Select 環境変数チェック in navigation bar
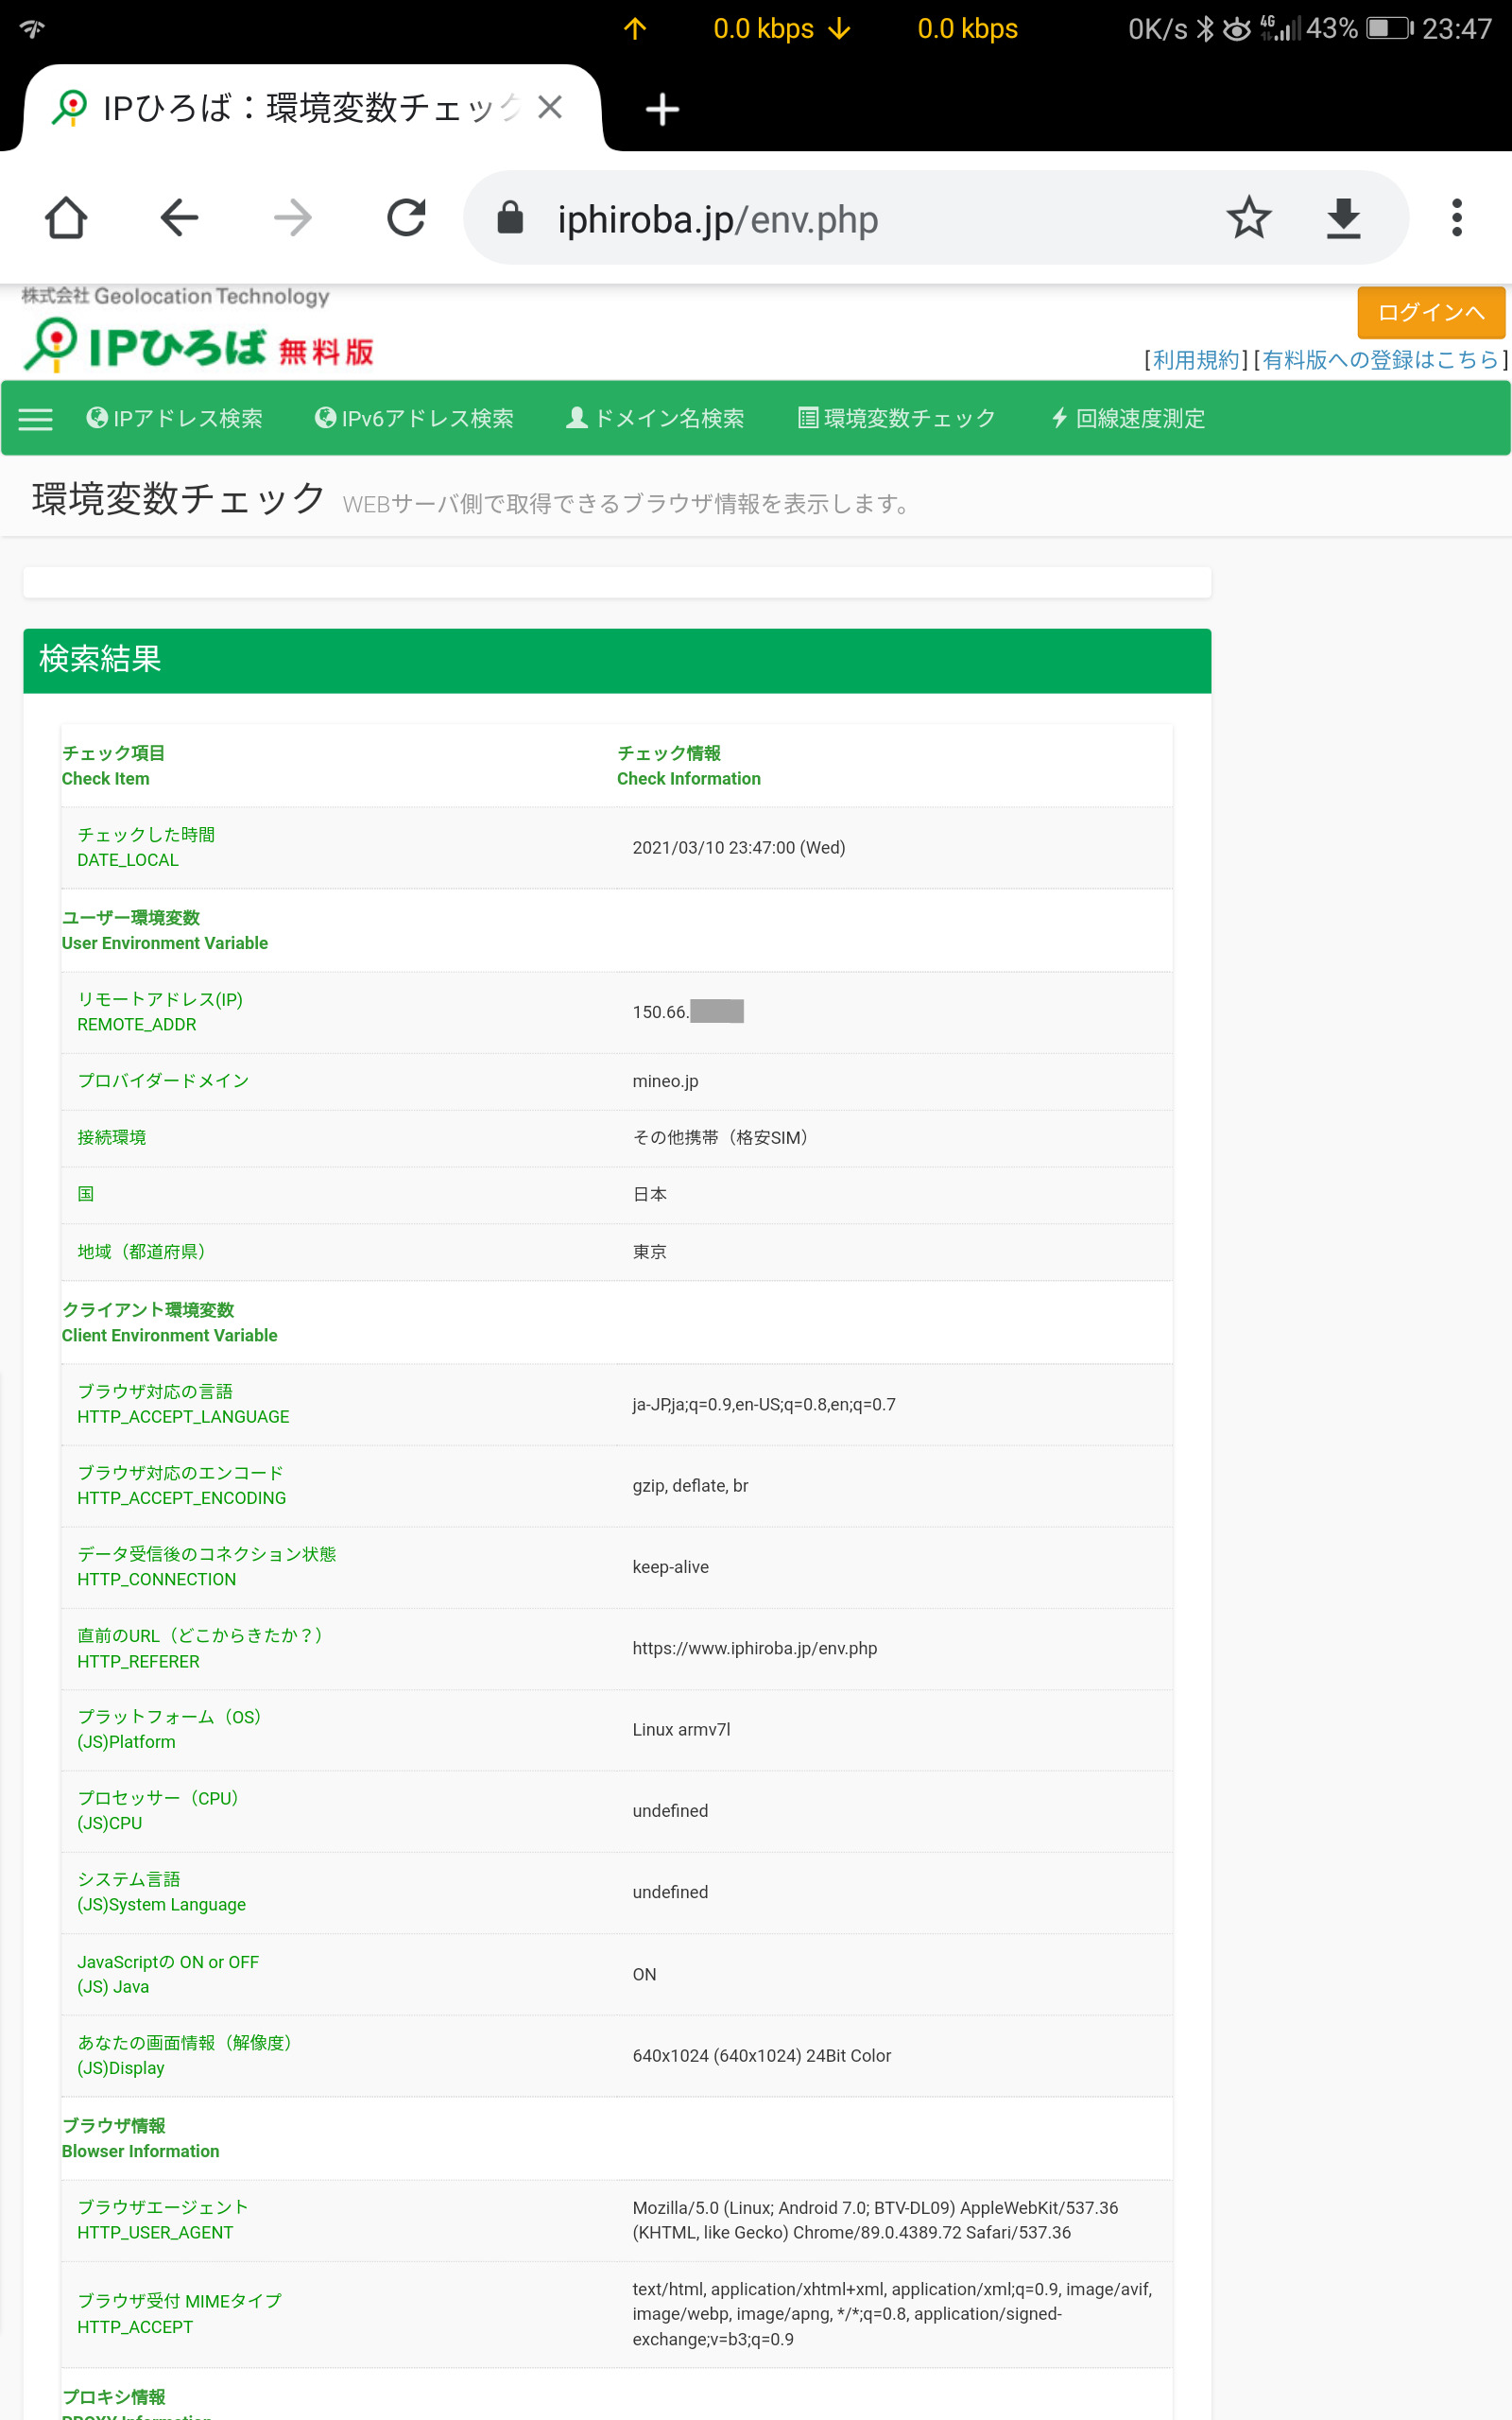Screen dimensions: 1512x2420 coord(897,419)
